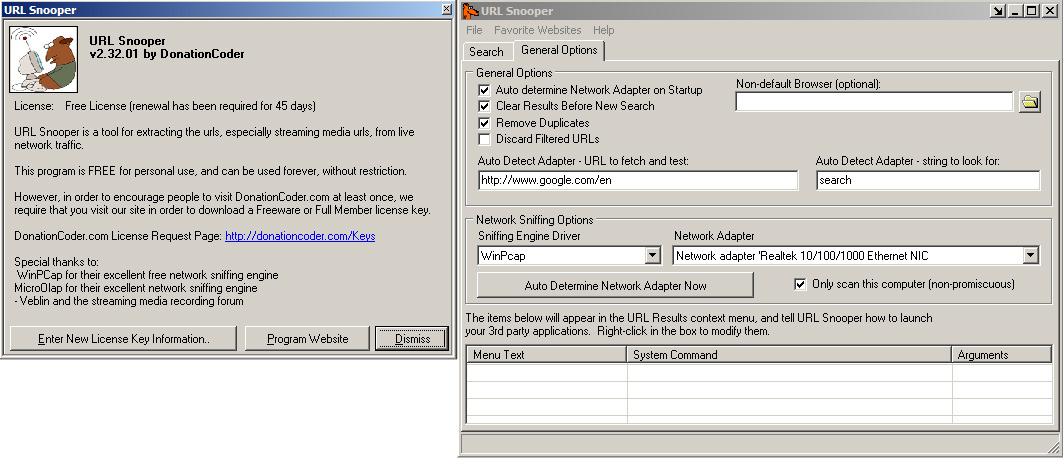Browse for a non-default browser using folder icon
Viewport: 1063px width, 459px height.
tap(1030, 102)
